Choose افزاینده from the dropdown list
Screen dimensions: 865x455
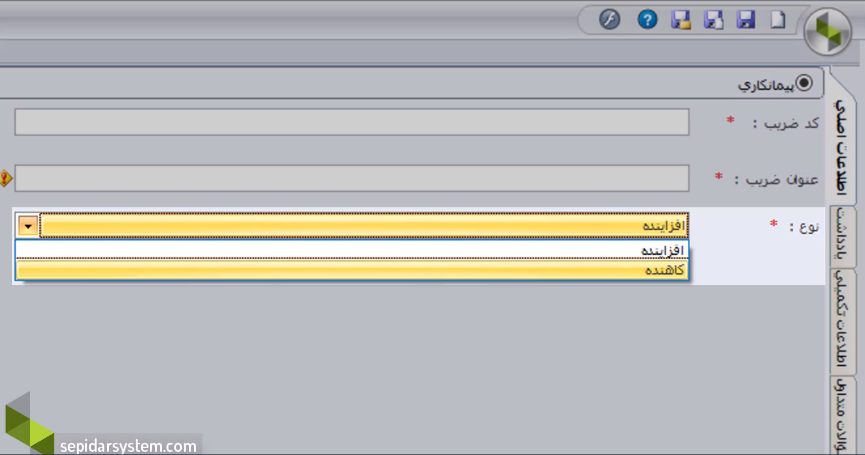click(352, 250)
